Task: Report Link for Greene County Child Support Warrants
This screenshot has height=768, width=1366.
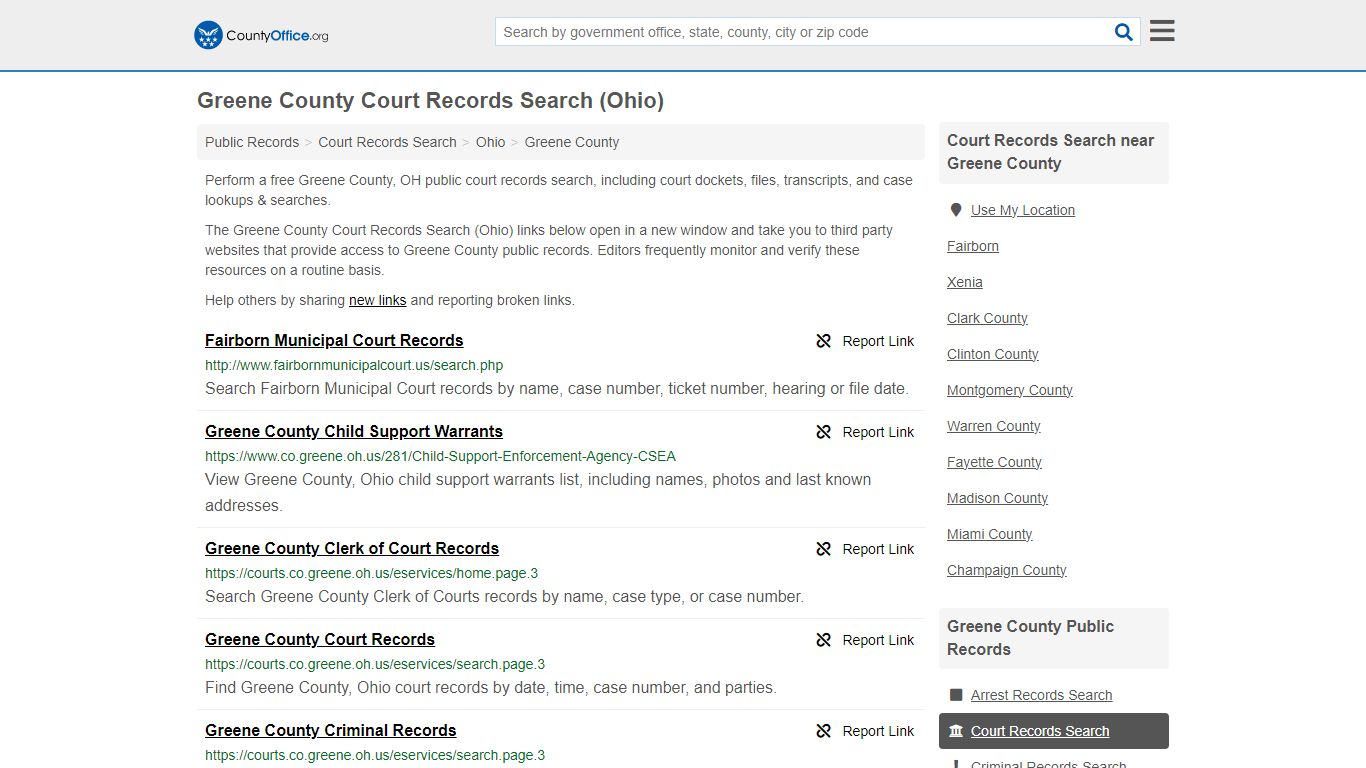Action: coord(878,432)
